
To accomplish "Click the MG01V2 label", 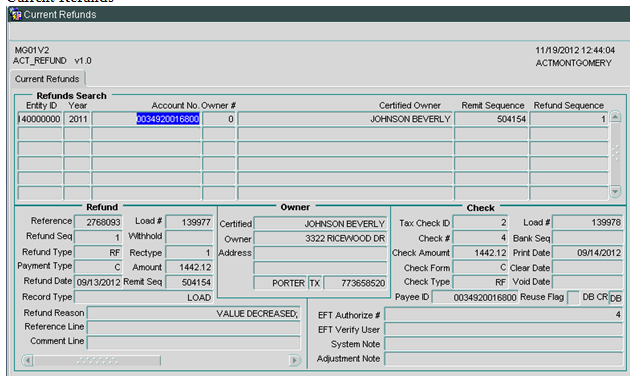I will [x=32, y=50].
